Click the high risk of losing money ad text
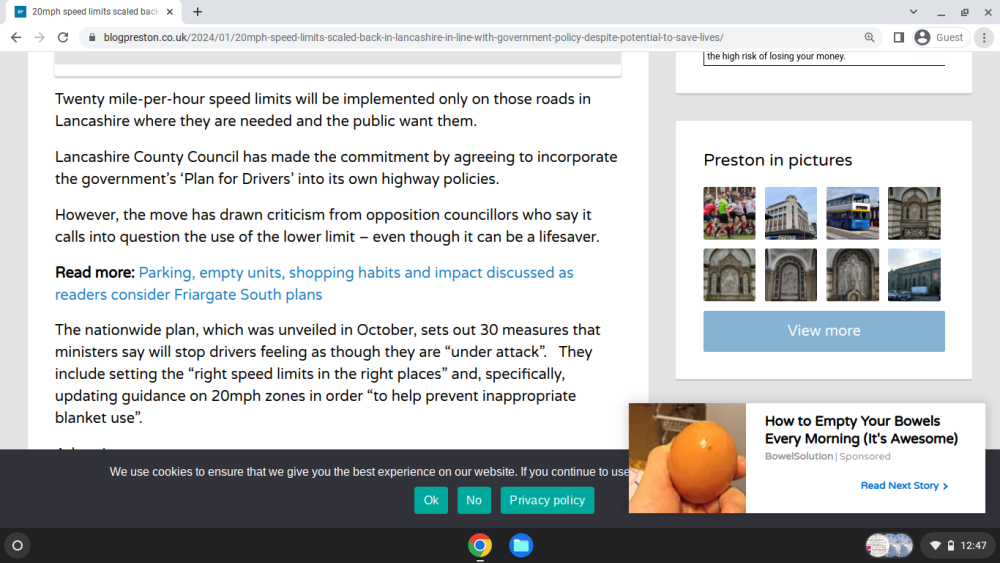 point(776,56)
